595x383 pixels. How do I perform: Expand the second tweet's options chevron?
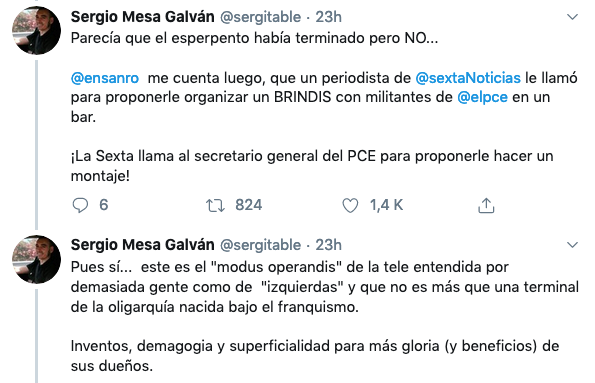[x=572, y=245]
